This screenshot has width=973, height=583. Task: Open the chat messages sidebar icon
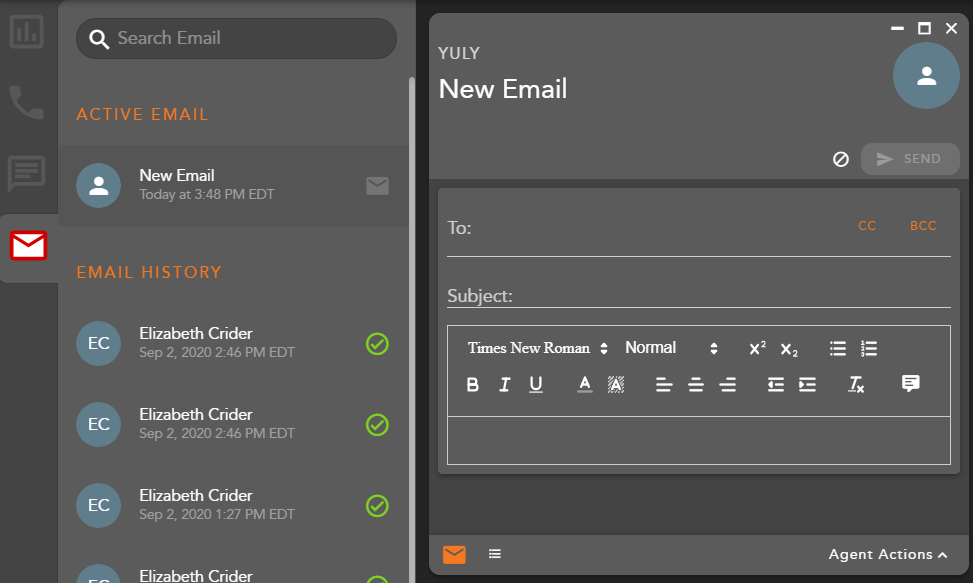pyautogui.click(x=27, y=173)
